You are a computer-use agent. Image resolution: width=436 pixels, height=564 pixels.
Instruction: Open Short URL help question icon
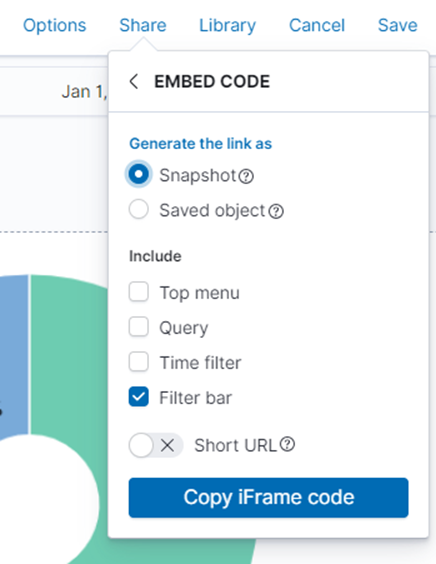coord(287,444)
